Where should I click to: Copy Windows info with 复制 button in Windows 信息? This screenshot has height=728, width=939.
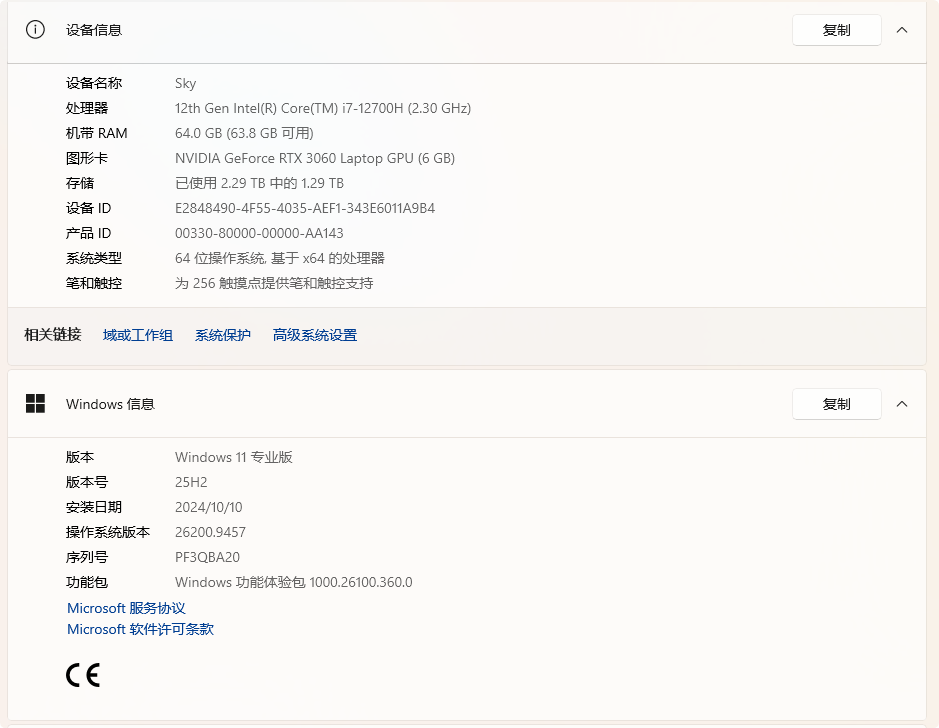[x=836, y=404]
